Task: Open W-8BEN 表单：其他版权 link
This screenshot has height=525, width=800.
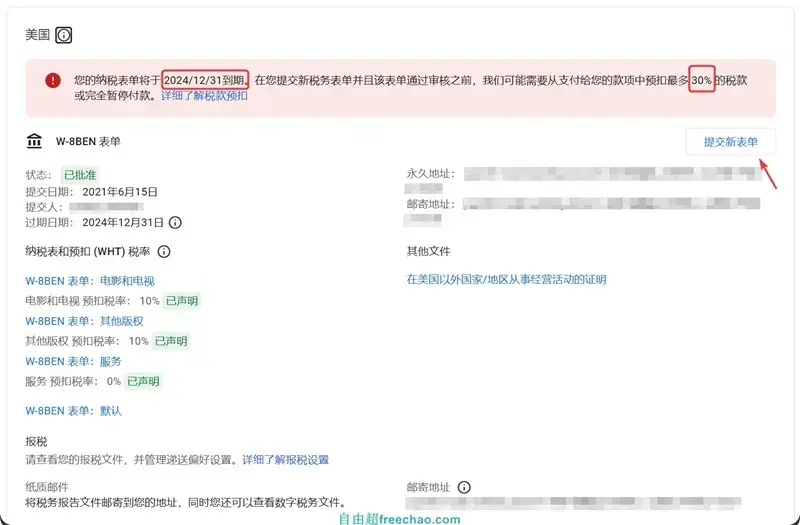Action: [x=84, y=321]
